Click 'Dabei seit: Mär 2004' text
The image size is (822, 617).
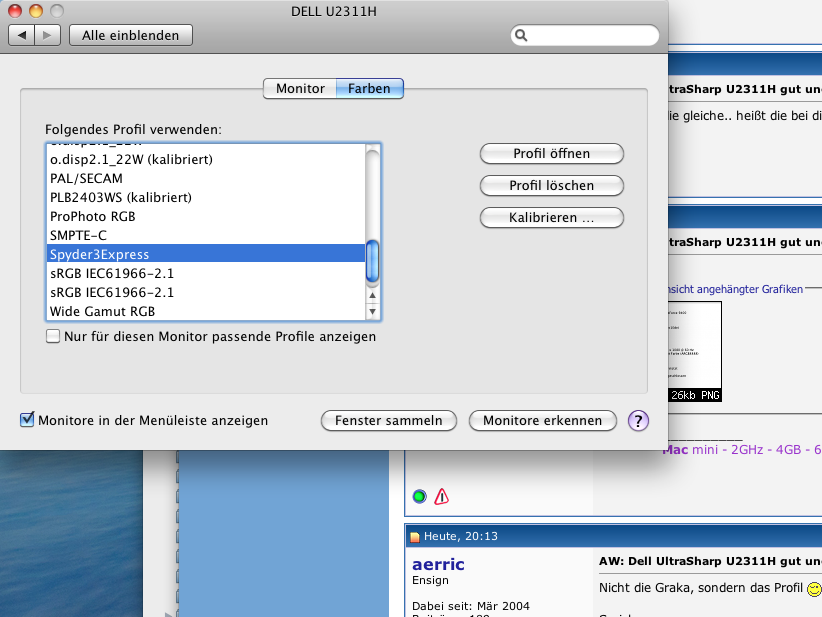tap(471, 606)
